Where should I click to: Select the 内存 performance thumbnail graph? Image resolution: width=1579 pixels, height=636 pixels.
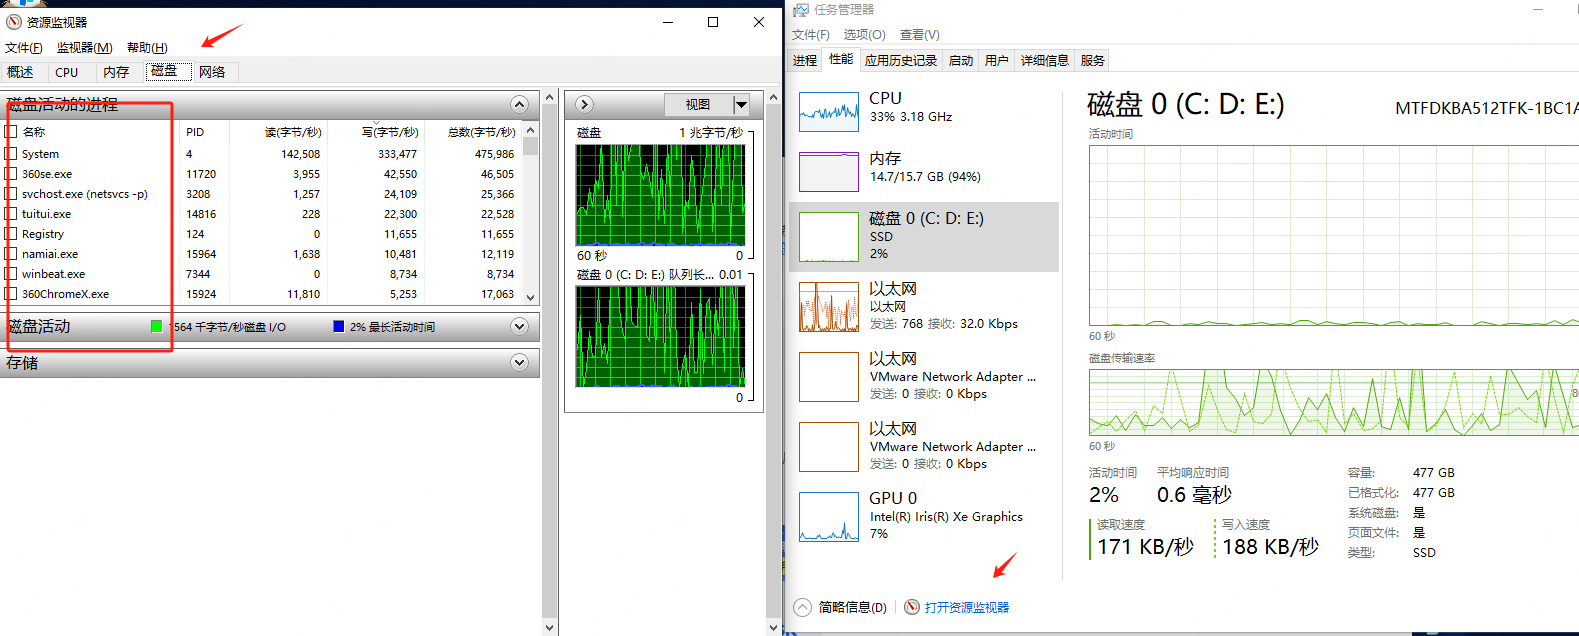[x=829, y=172]
